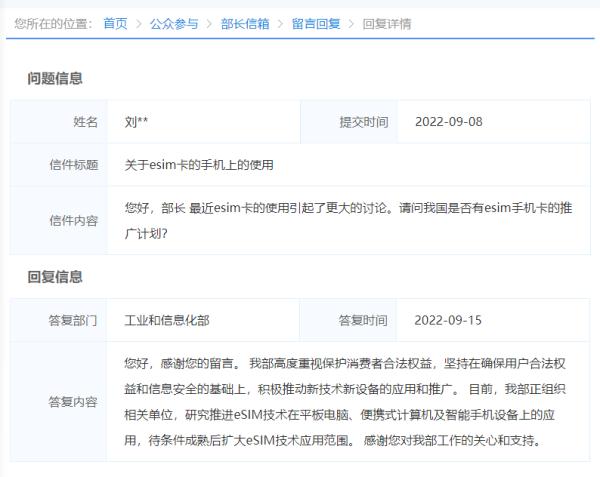Click the letter content question text
This screenshot has width=600, height=477.
[x=349, y=220]
